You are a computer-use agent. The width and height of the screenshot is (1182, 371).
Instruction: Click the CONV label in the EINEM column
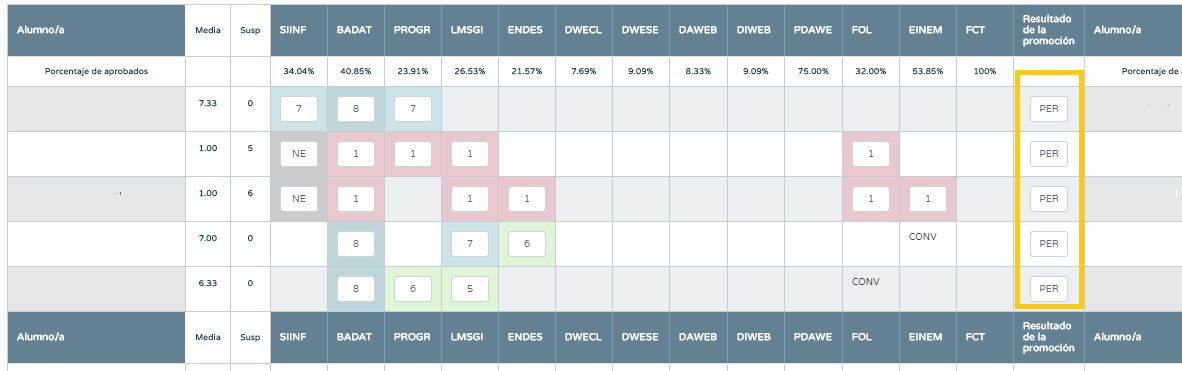923,236
